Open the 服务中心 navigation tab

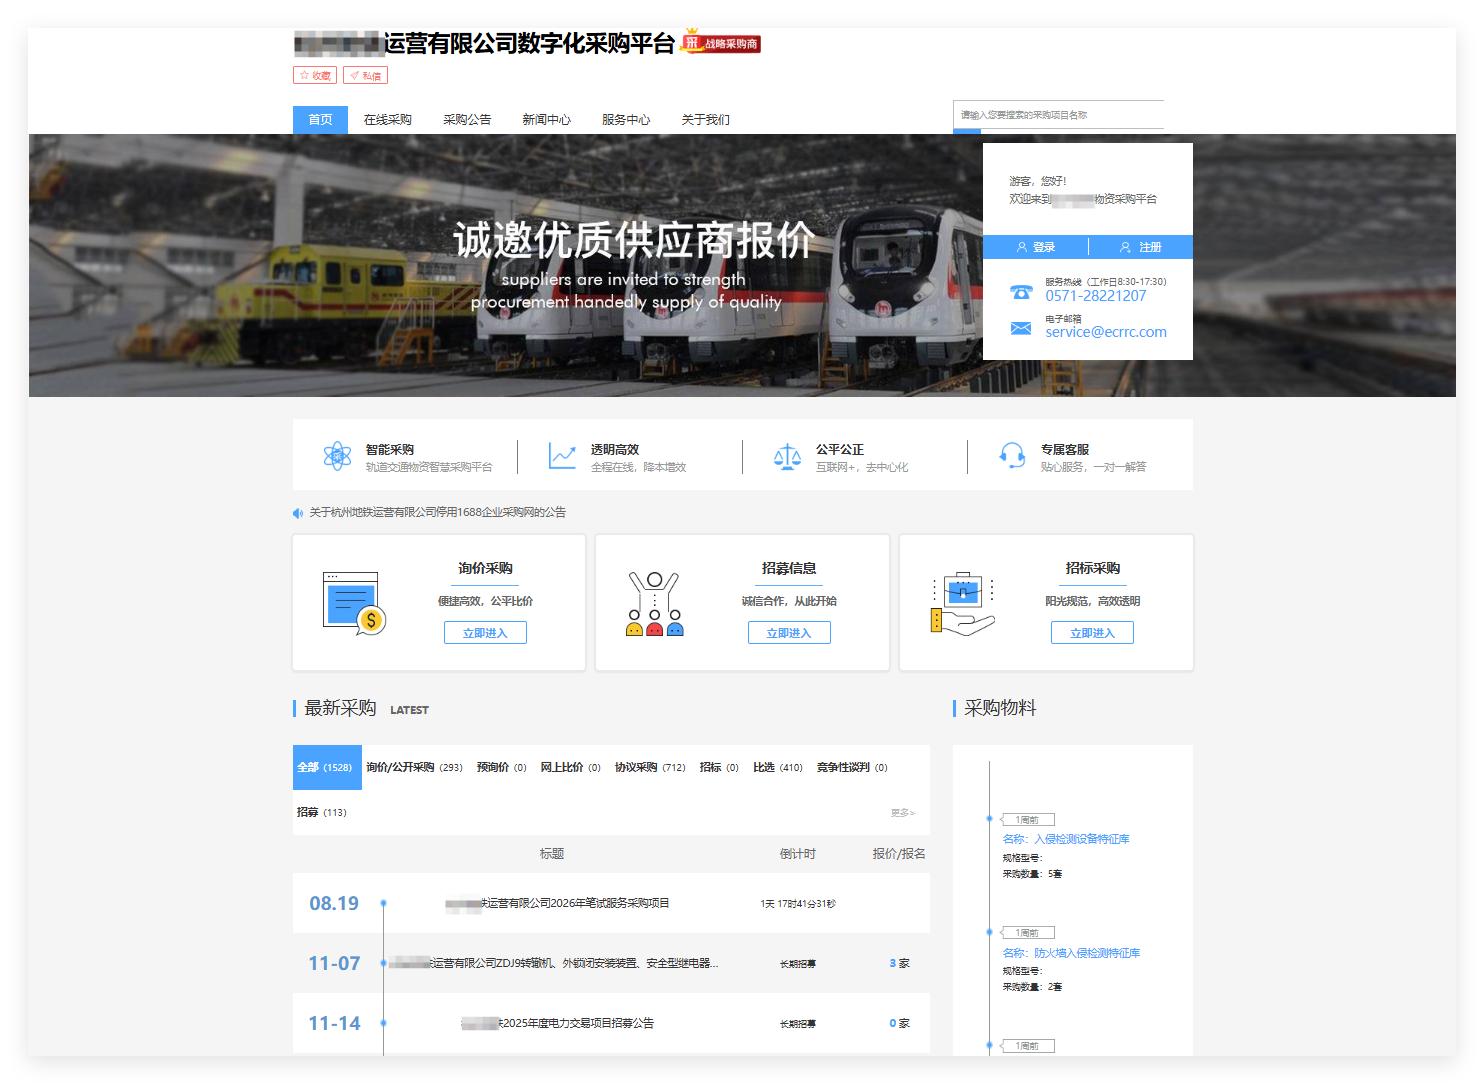tap(626, 119)
